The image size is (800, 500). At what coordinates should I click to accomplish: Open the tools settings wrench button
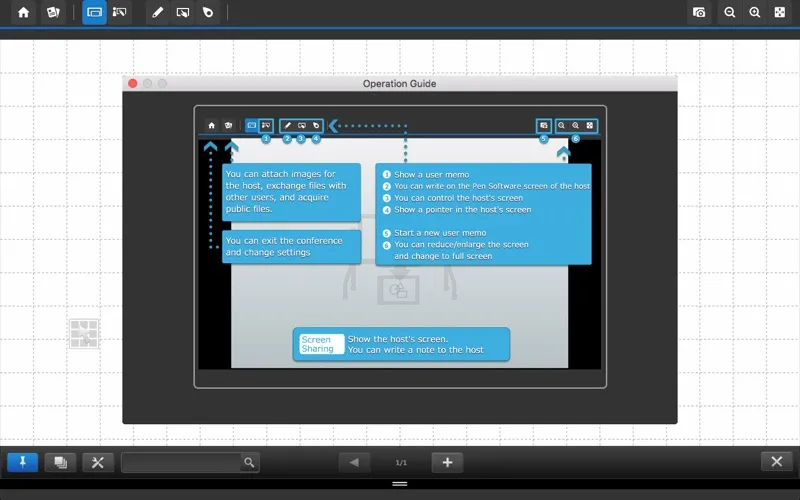(97, 462)
